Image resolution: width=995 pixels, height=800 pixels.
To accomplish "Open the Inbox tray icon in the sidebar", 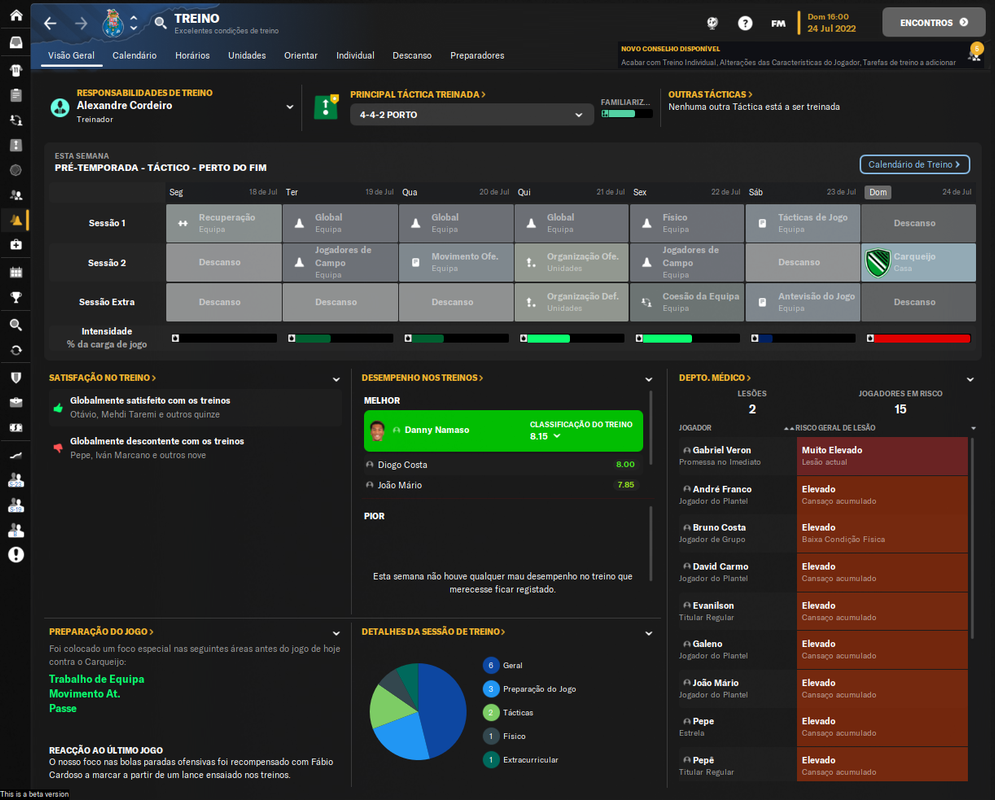I will click(16, 43).
